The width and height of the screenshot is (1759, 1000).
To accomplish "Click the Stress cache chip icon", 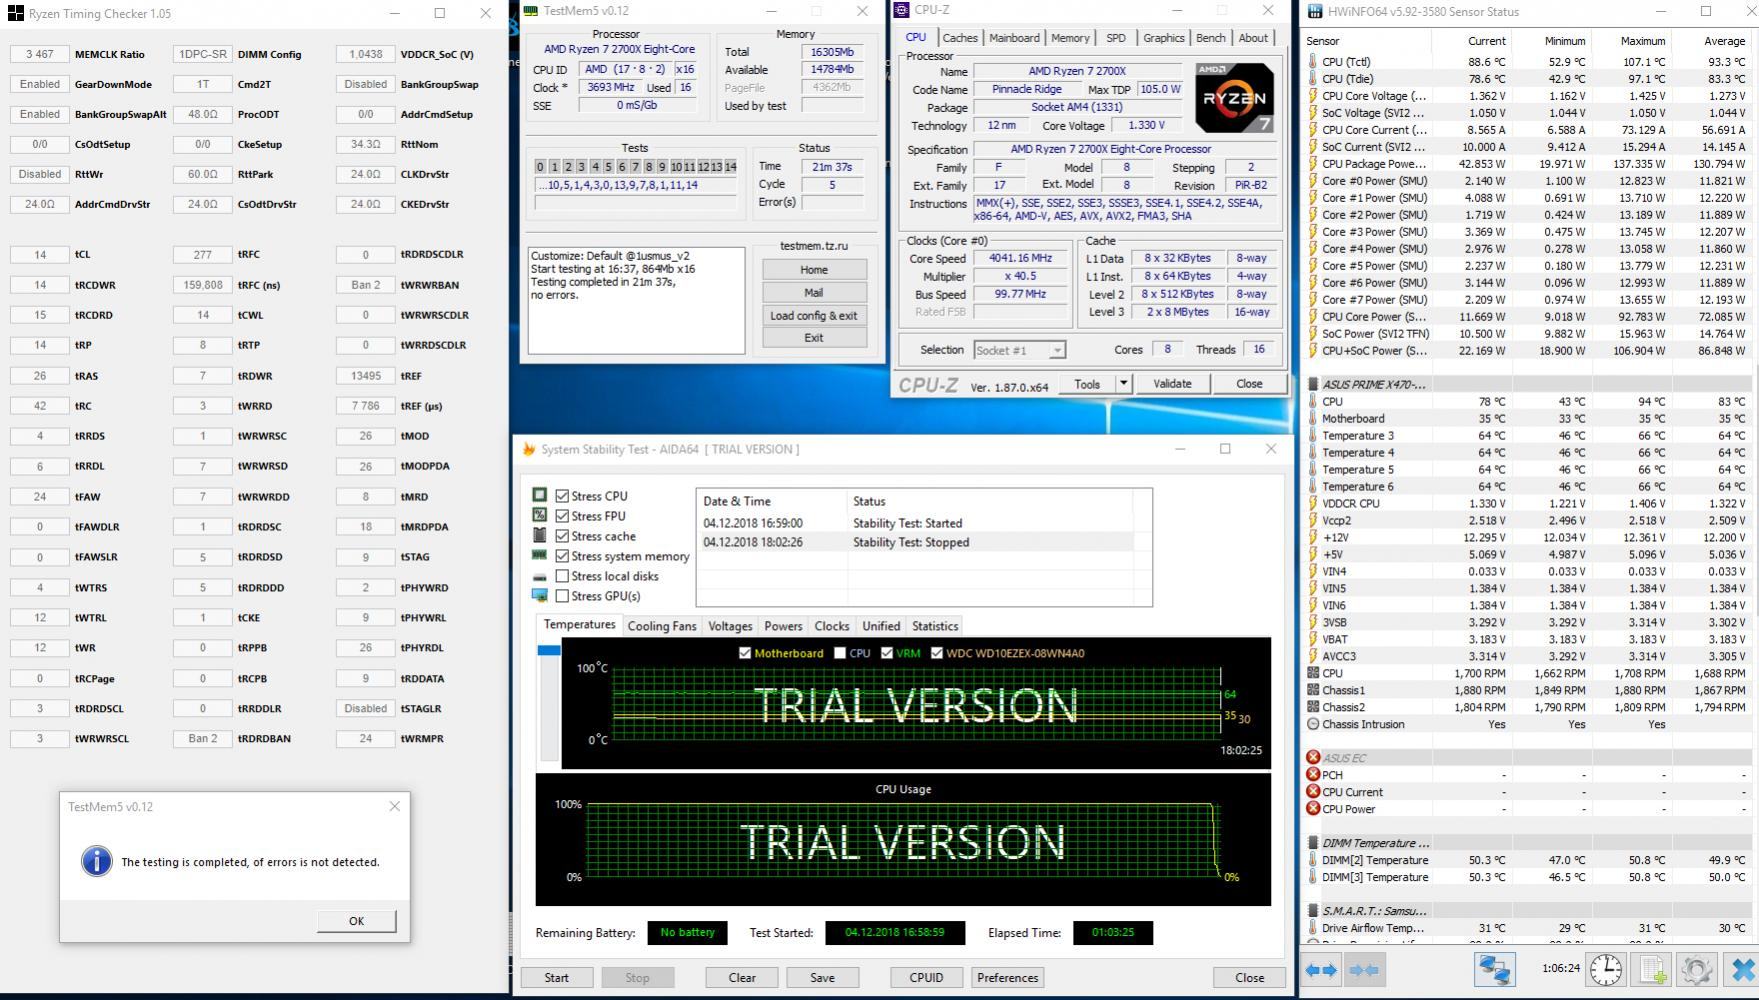I will [540, 535].
